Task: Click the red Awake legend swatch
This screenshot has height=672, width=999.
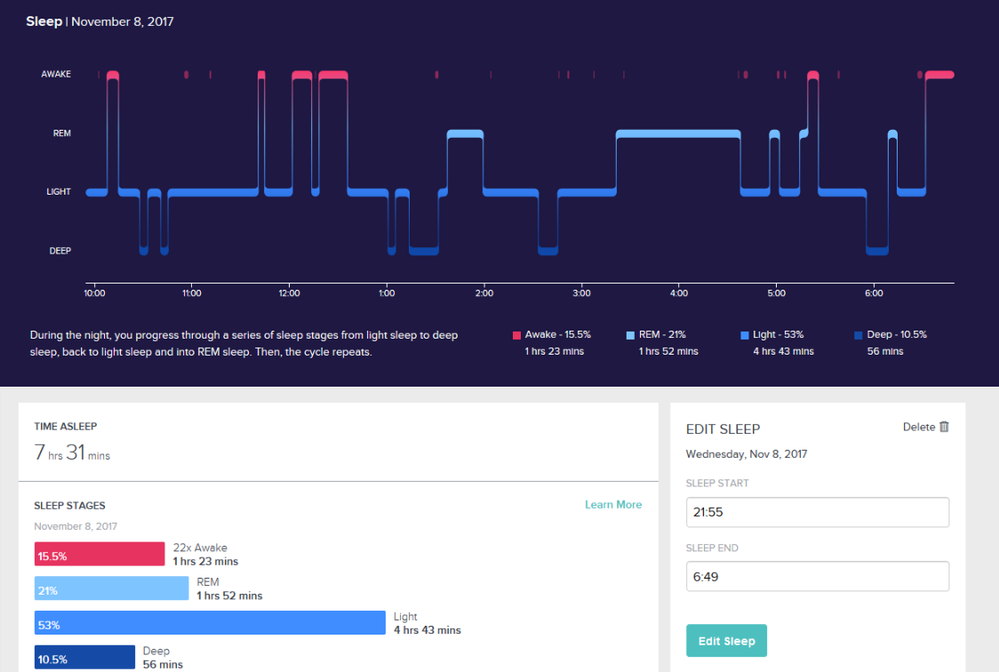Action: click(517, 336)
